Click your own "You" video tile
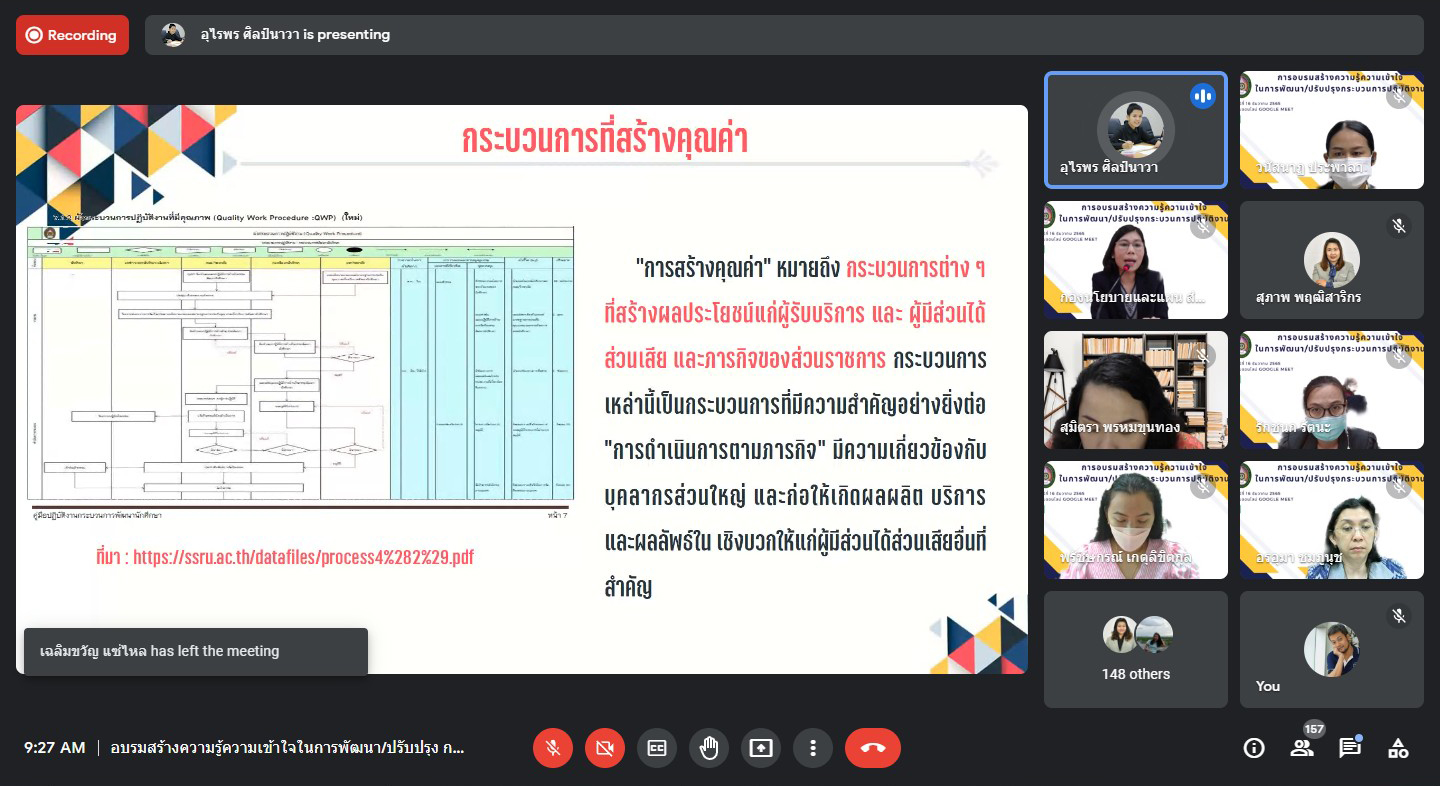Screen dimensions: 1440x786 [1331, 649]
